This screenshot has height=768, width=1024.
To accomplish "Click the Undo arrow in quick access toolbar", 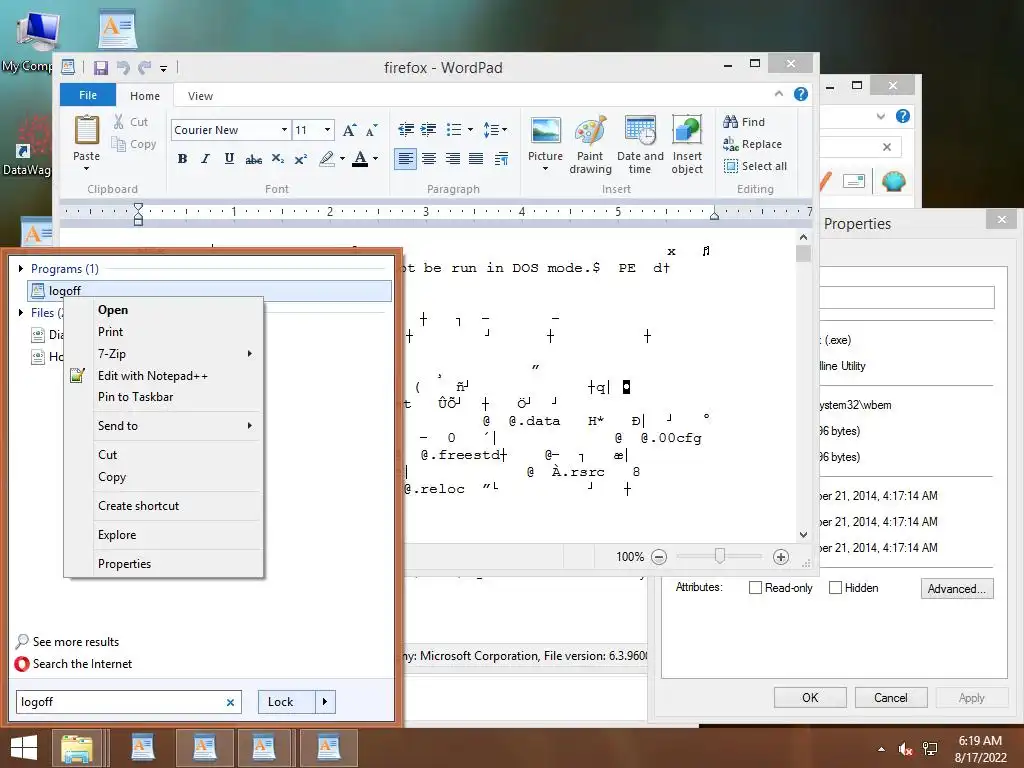I will tap(123, 67).
